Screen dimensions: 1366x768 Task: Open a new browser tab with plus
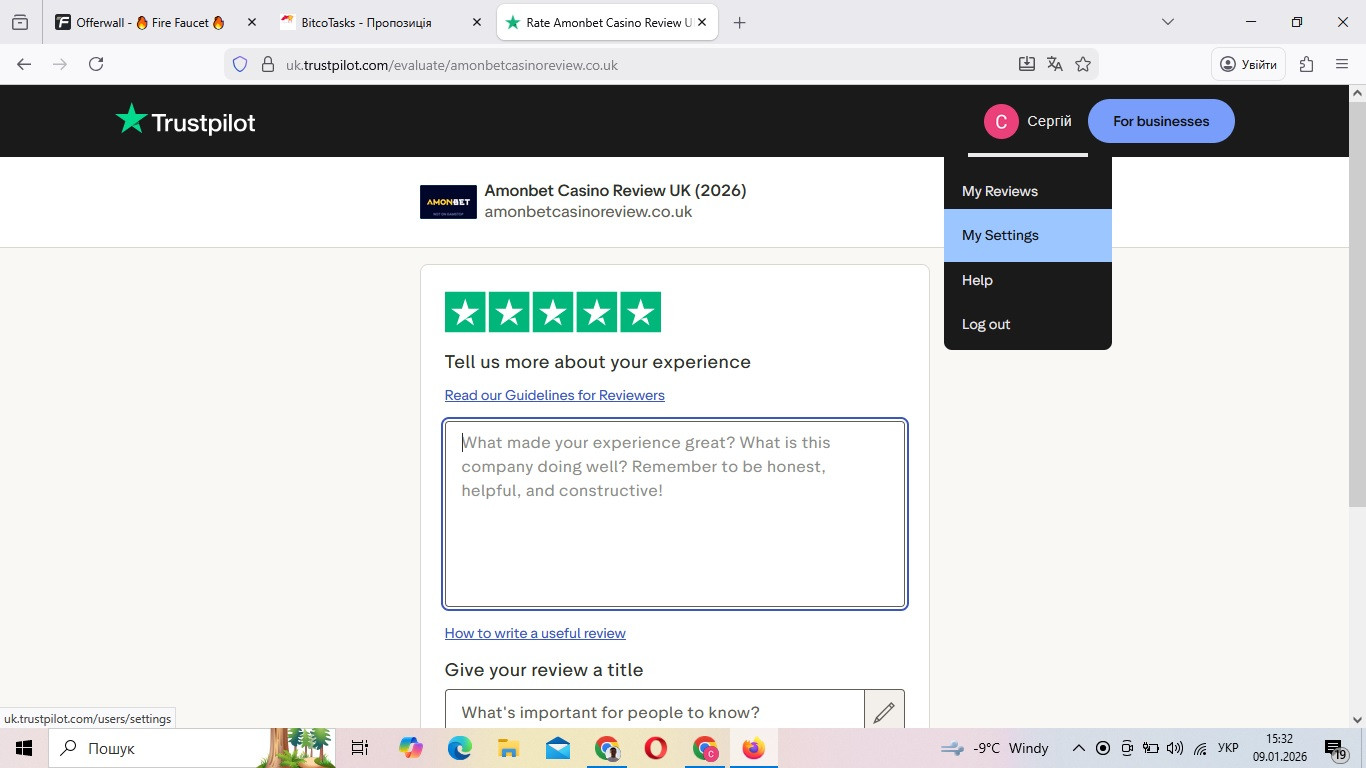click(740, 22)
